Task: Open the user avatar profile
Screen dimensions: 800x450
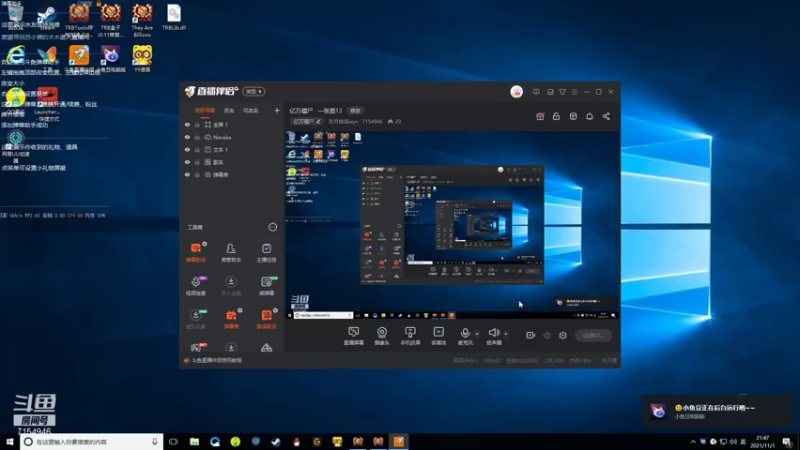Action: (516, 92)
